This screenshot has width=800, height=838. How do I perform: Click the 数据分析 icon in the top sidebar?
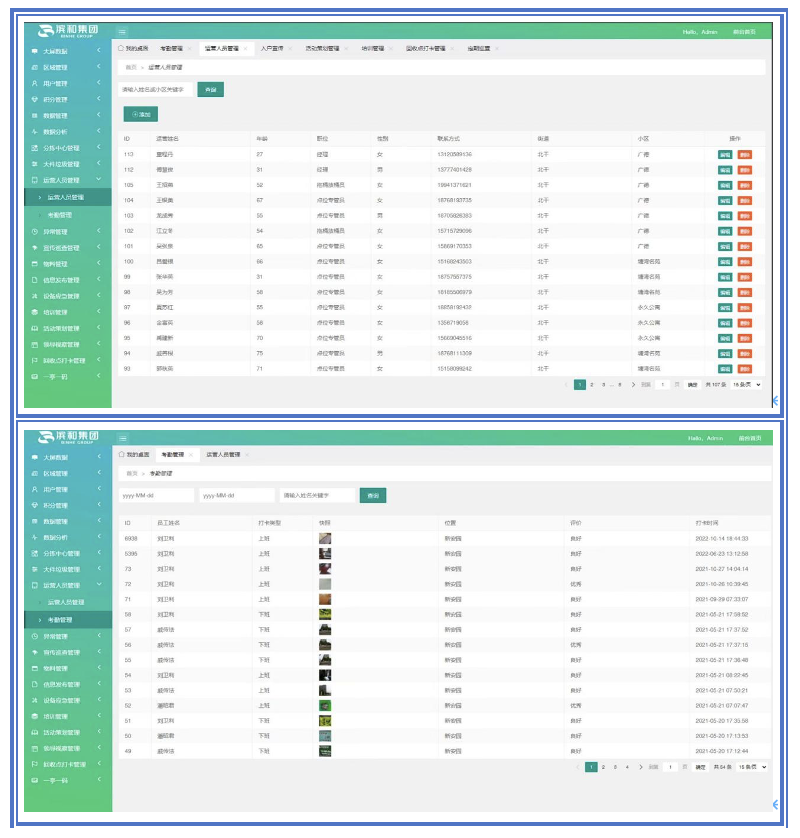point(35,132)
